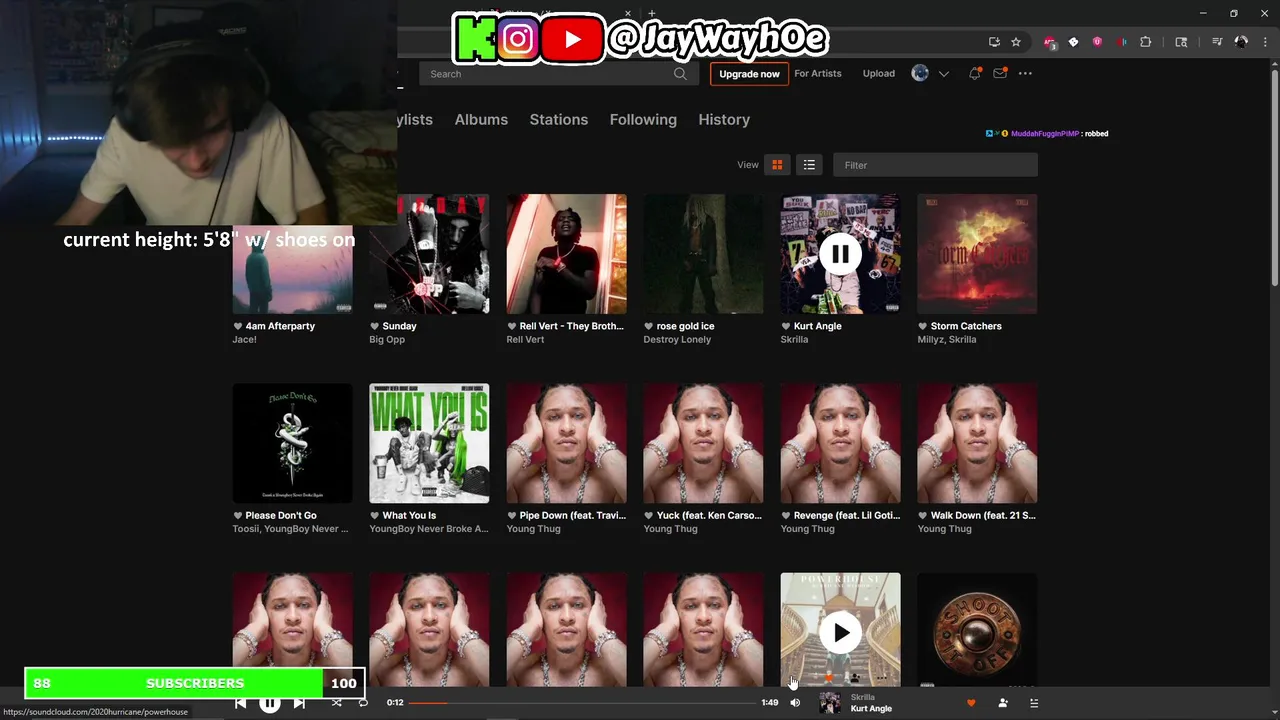Screen dimensions: 1280x720
Task: Open the Chrome profile avatar
Action: tap(1241, 42)
